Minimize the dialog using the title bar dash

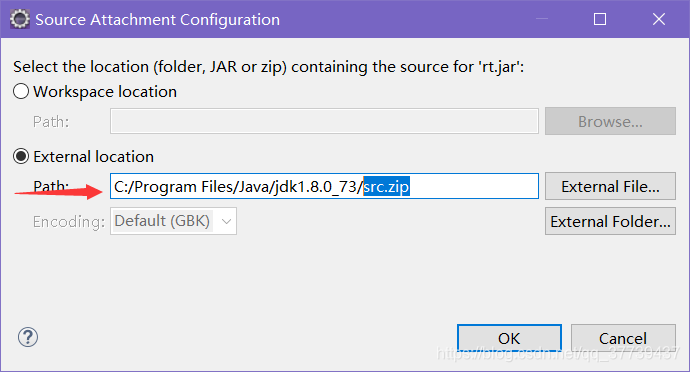[x=542, y=19]
